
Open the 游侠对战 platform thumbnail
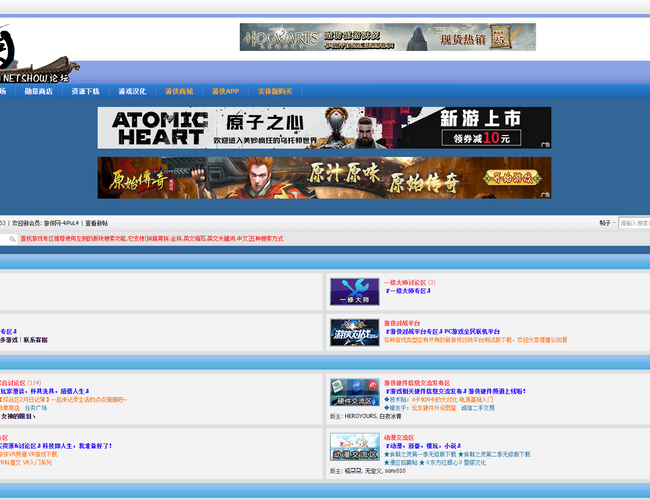354,333
